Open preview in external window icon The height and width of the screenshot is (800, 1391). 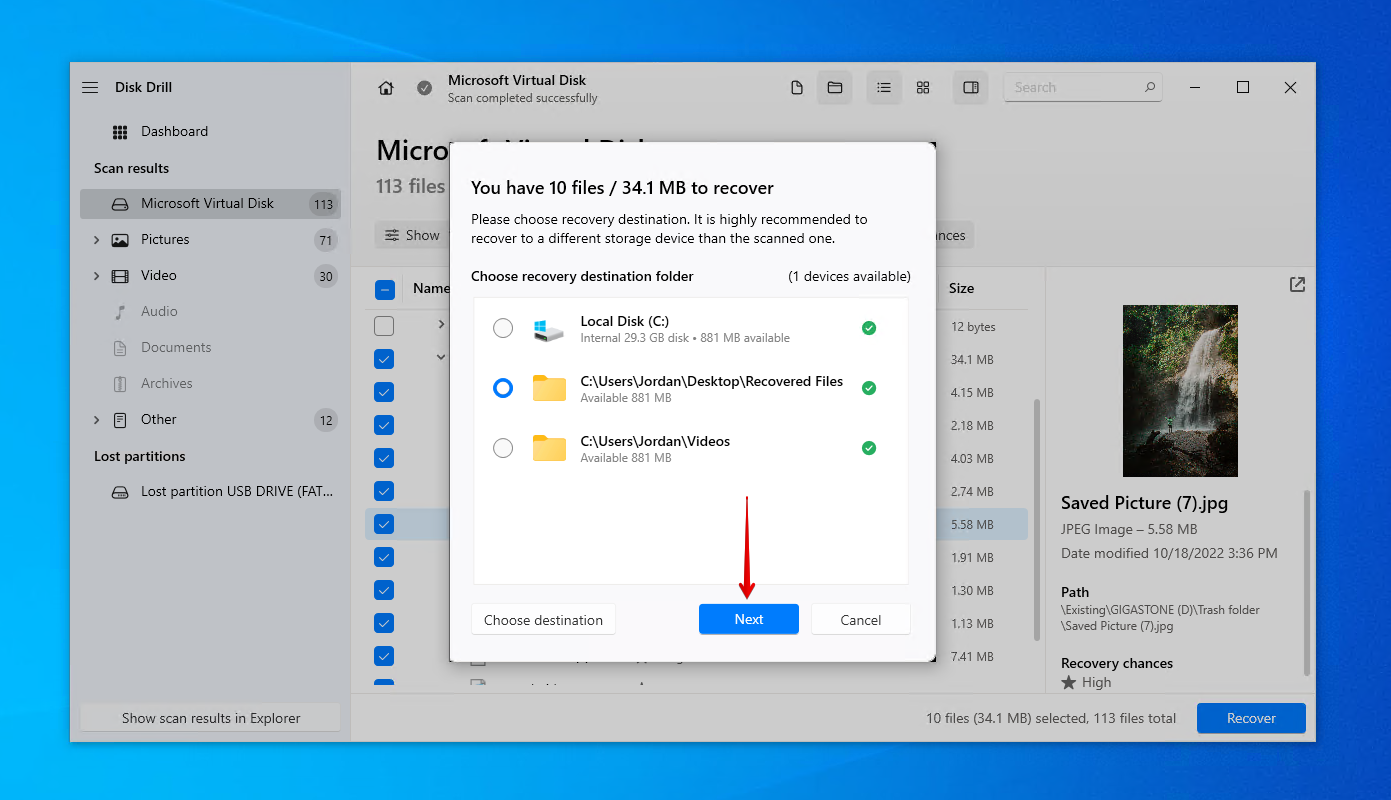pyautogui.click(x=1297, y=285)
